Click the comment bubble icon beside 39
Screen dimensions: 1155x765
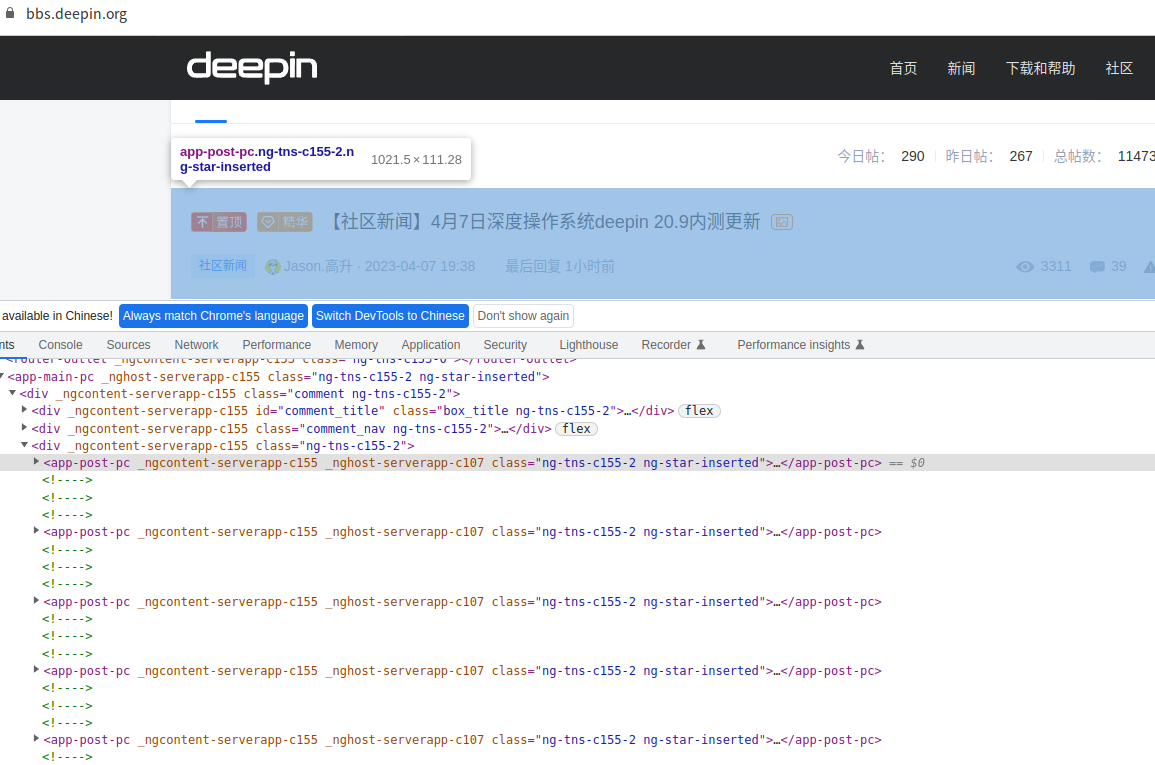point(1097,267)
